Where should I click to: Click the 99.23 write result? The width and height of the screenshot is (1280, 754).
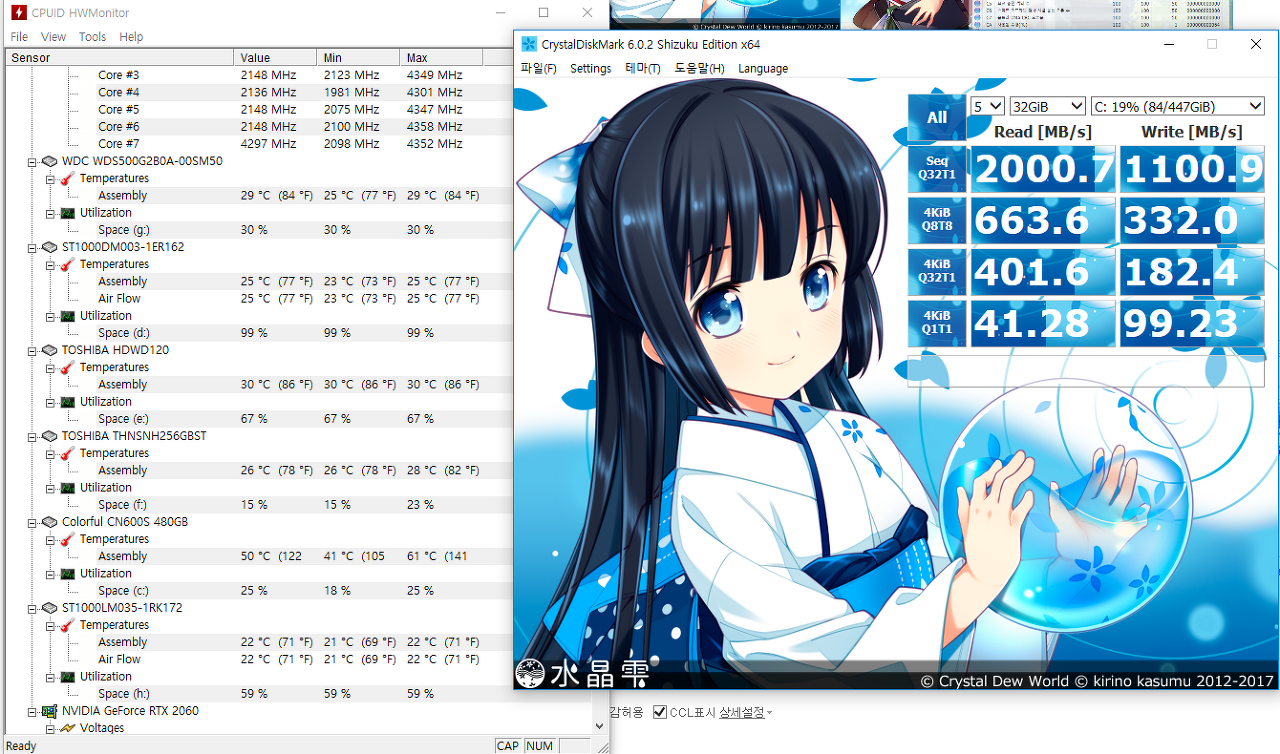pyautogui.click(x=1192, y=324)
